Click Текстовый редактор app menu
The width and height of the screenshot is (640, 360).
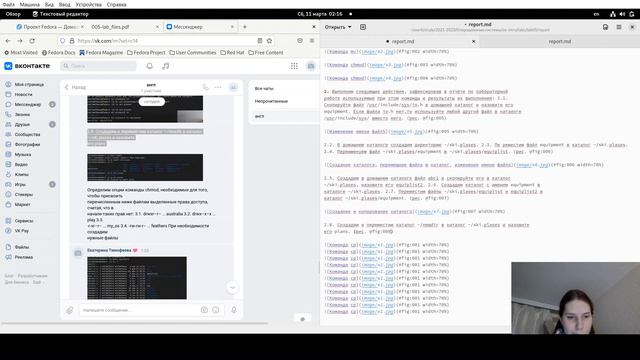[60, 14]
